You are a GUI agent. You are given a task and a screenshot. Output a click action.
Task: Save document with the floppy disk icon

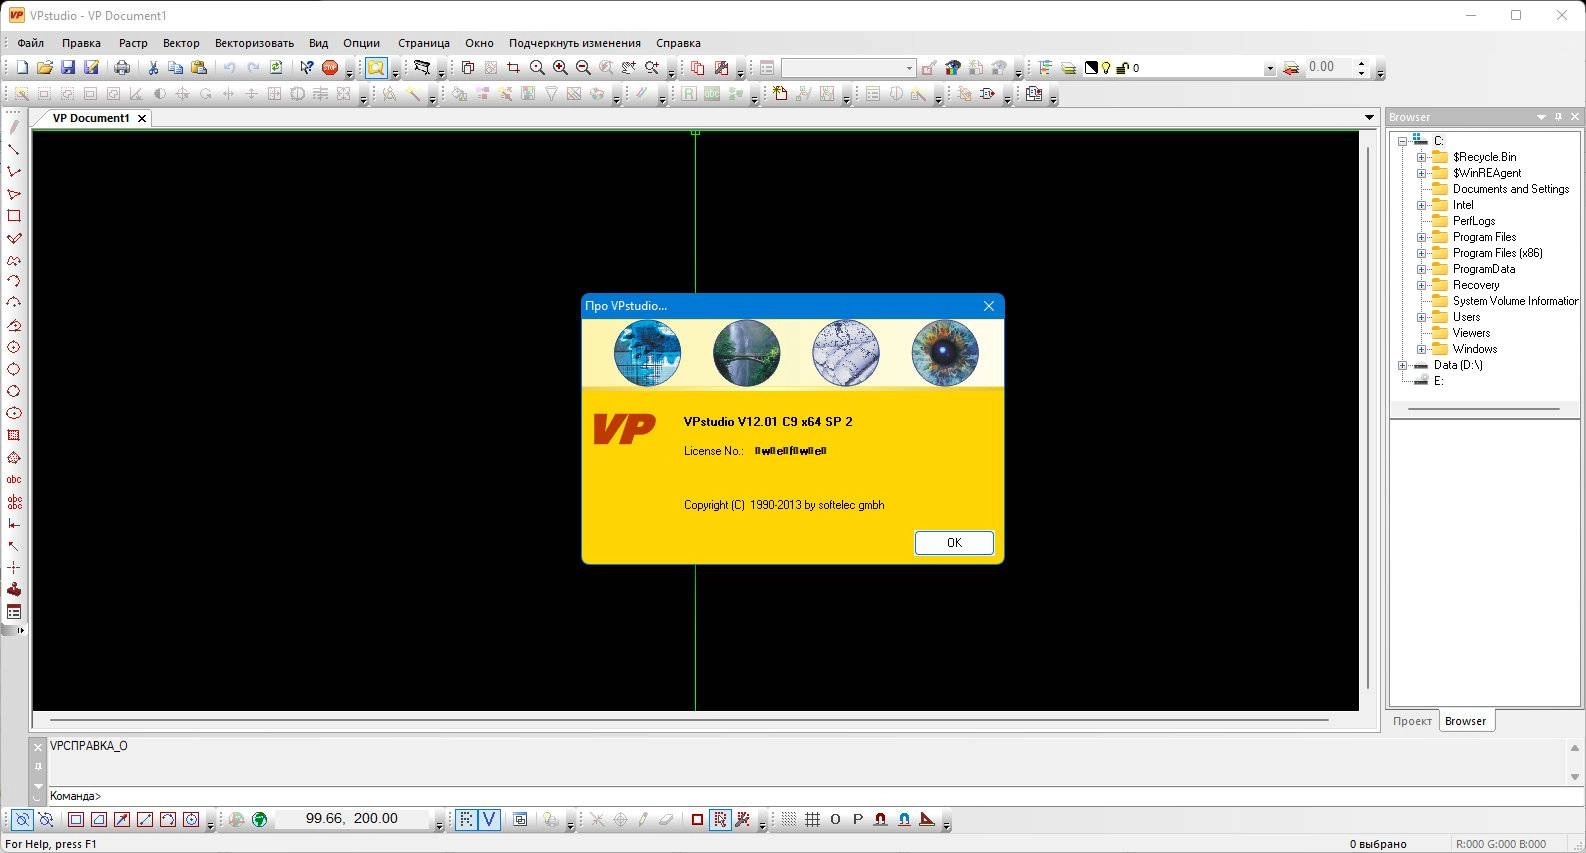point(68,67)
